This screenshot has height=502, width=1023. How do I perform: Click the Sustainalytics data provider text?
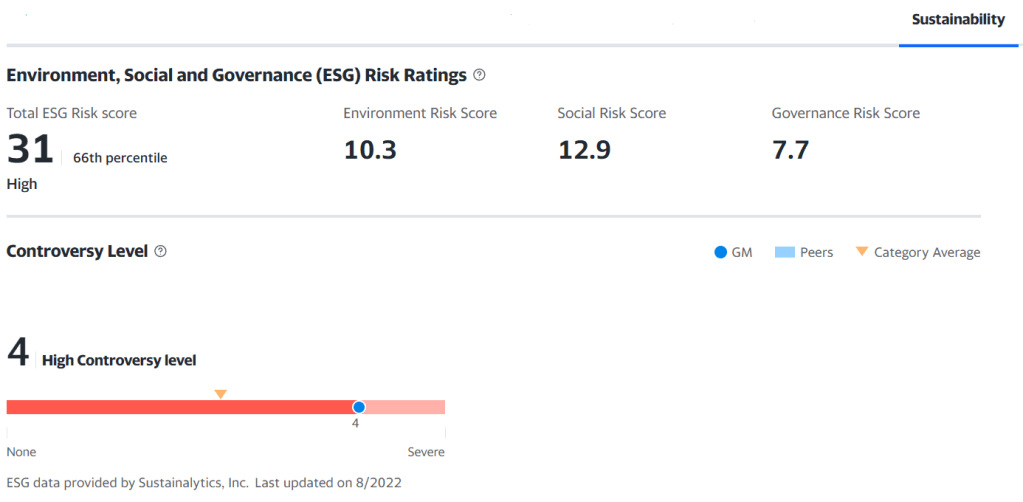pos(127,482)
